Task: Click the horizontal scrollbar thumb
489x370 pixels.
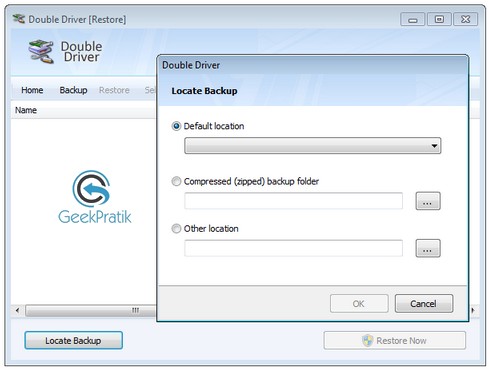Action: pos(92,310)
